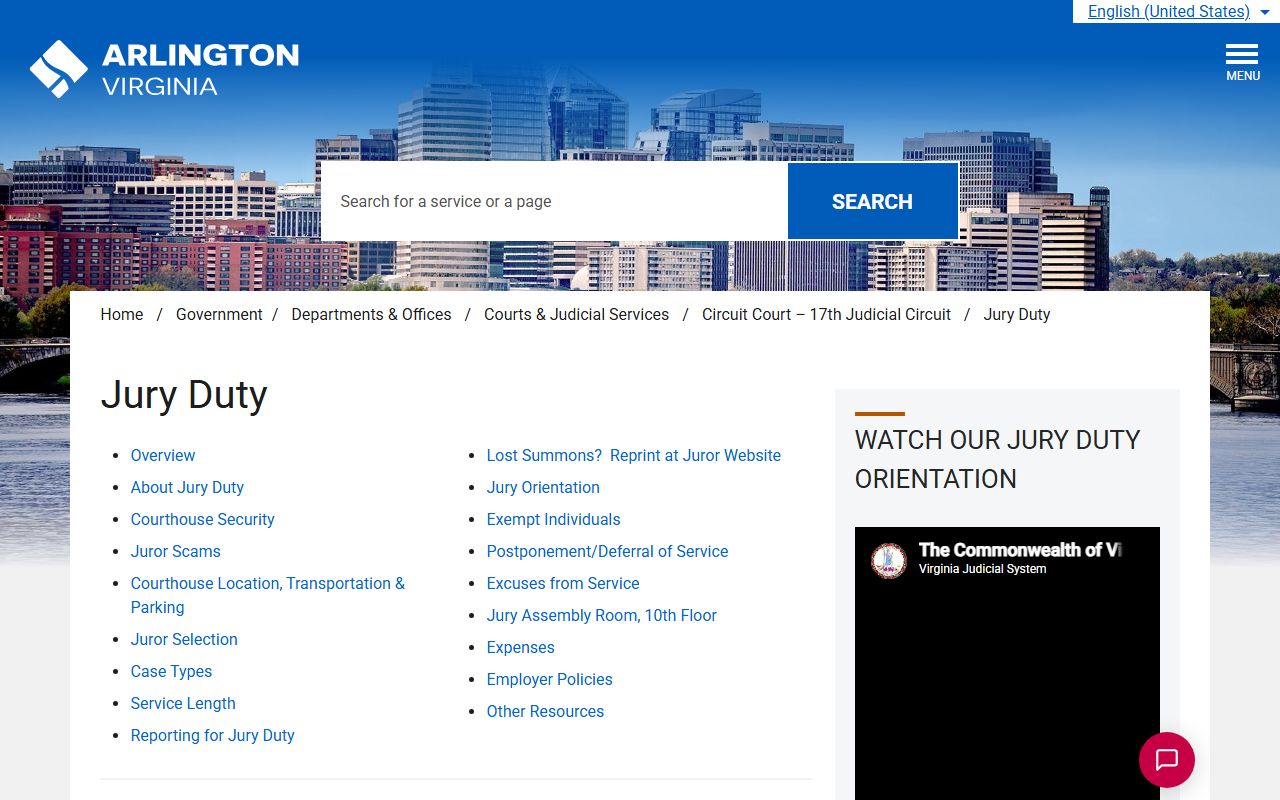Open Reporting for Jury Duty link
This screenshot has width=1280, height=800.
(212, 735)
